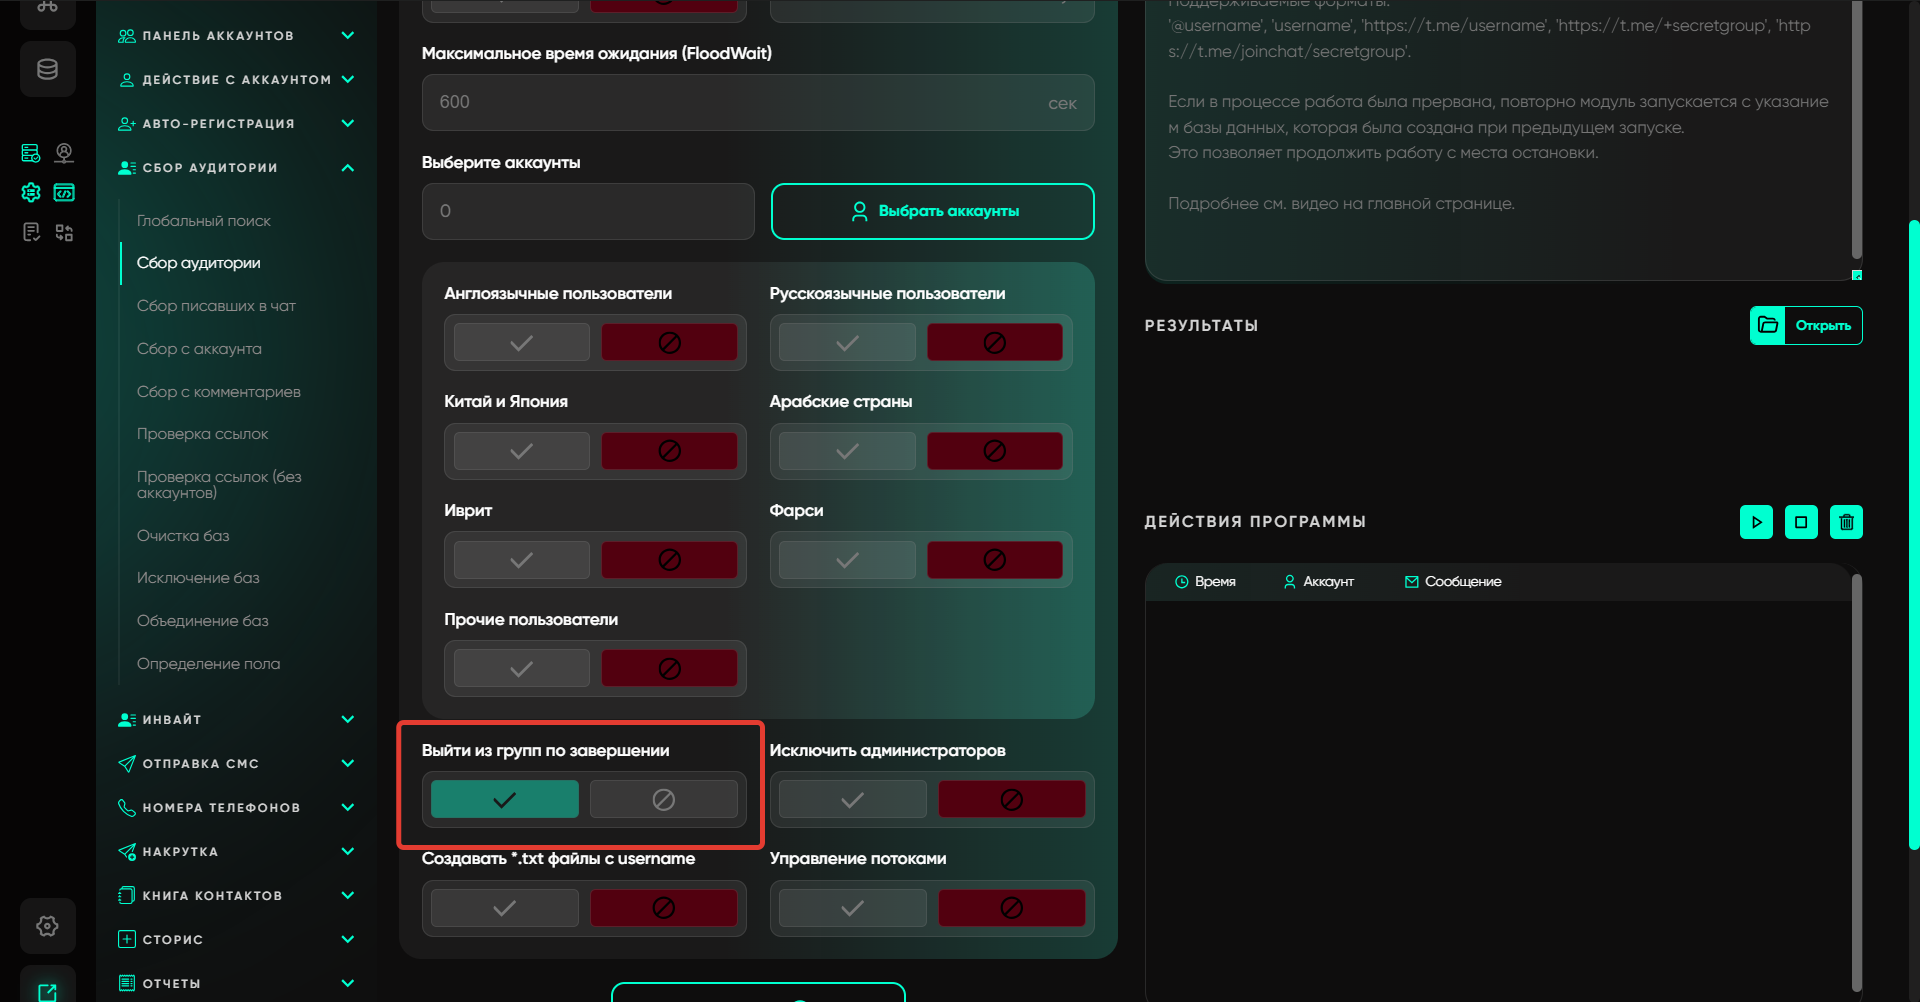Click the settings gear icon at bottom left
This screenshot has height=1002, width=1920.
coord(47,926)
